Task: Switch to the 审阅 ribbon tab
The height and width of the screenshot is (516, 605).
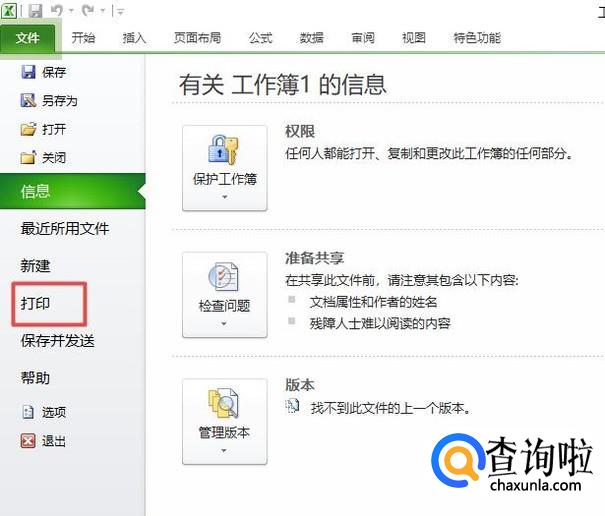Action: coord(363,37)
